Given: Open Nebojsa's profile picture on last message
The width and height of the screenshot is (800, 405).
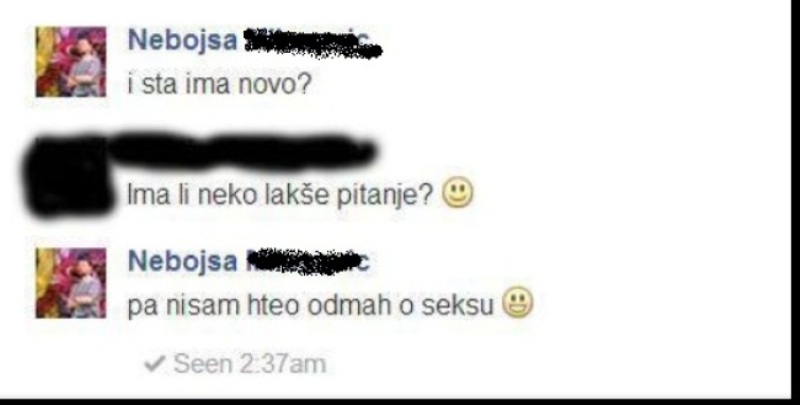Looking at the screenshot, I should pyautogui.click(x=71, y=283).
